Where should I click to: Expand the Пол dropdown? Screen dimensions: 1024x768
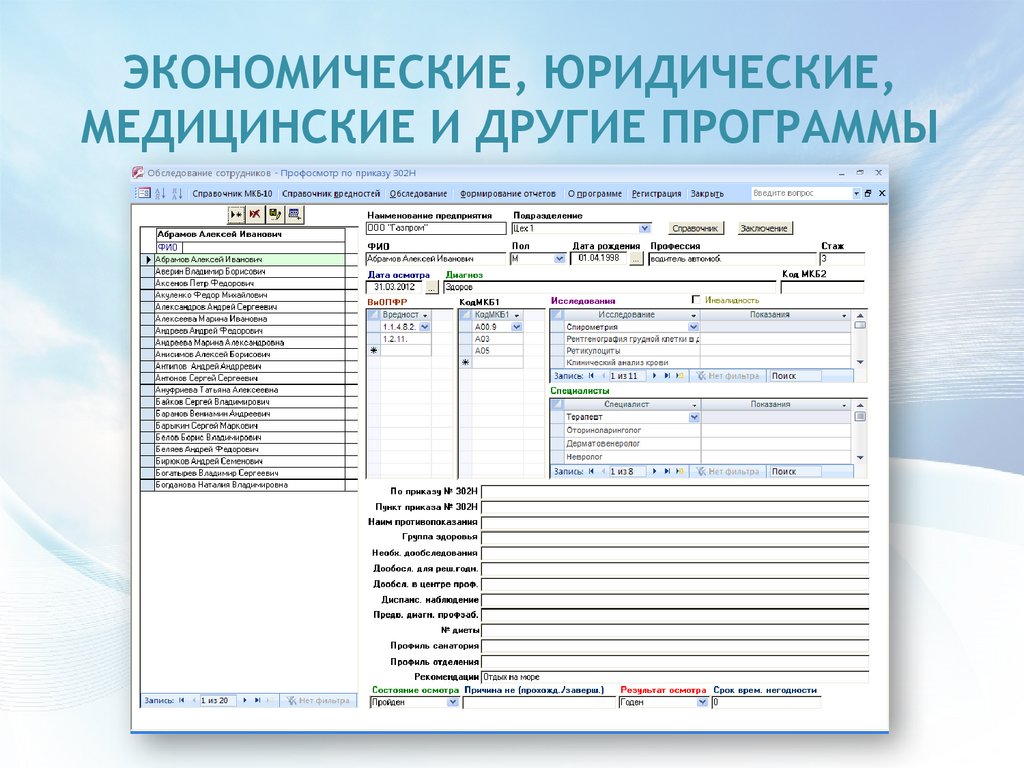pos(559,259)
